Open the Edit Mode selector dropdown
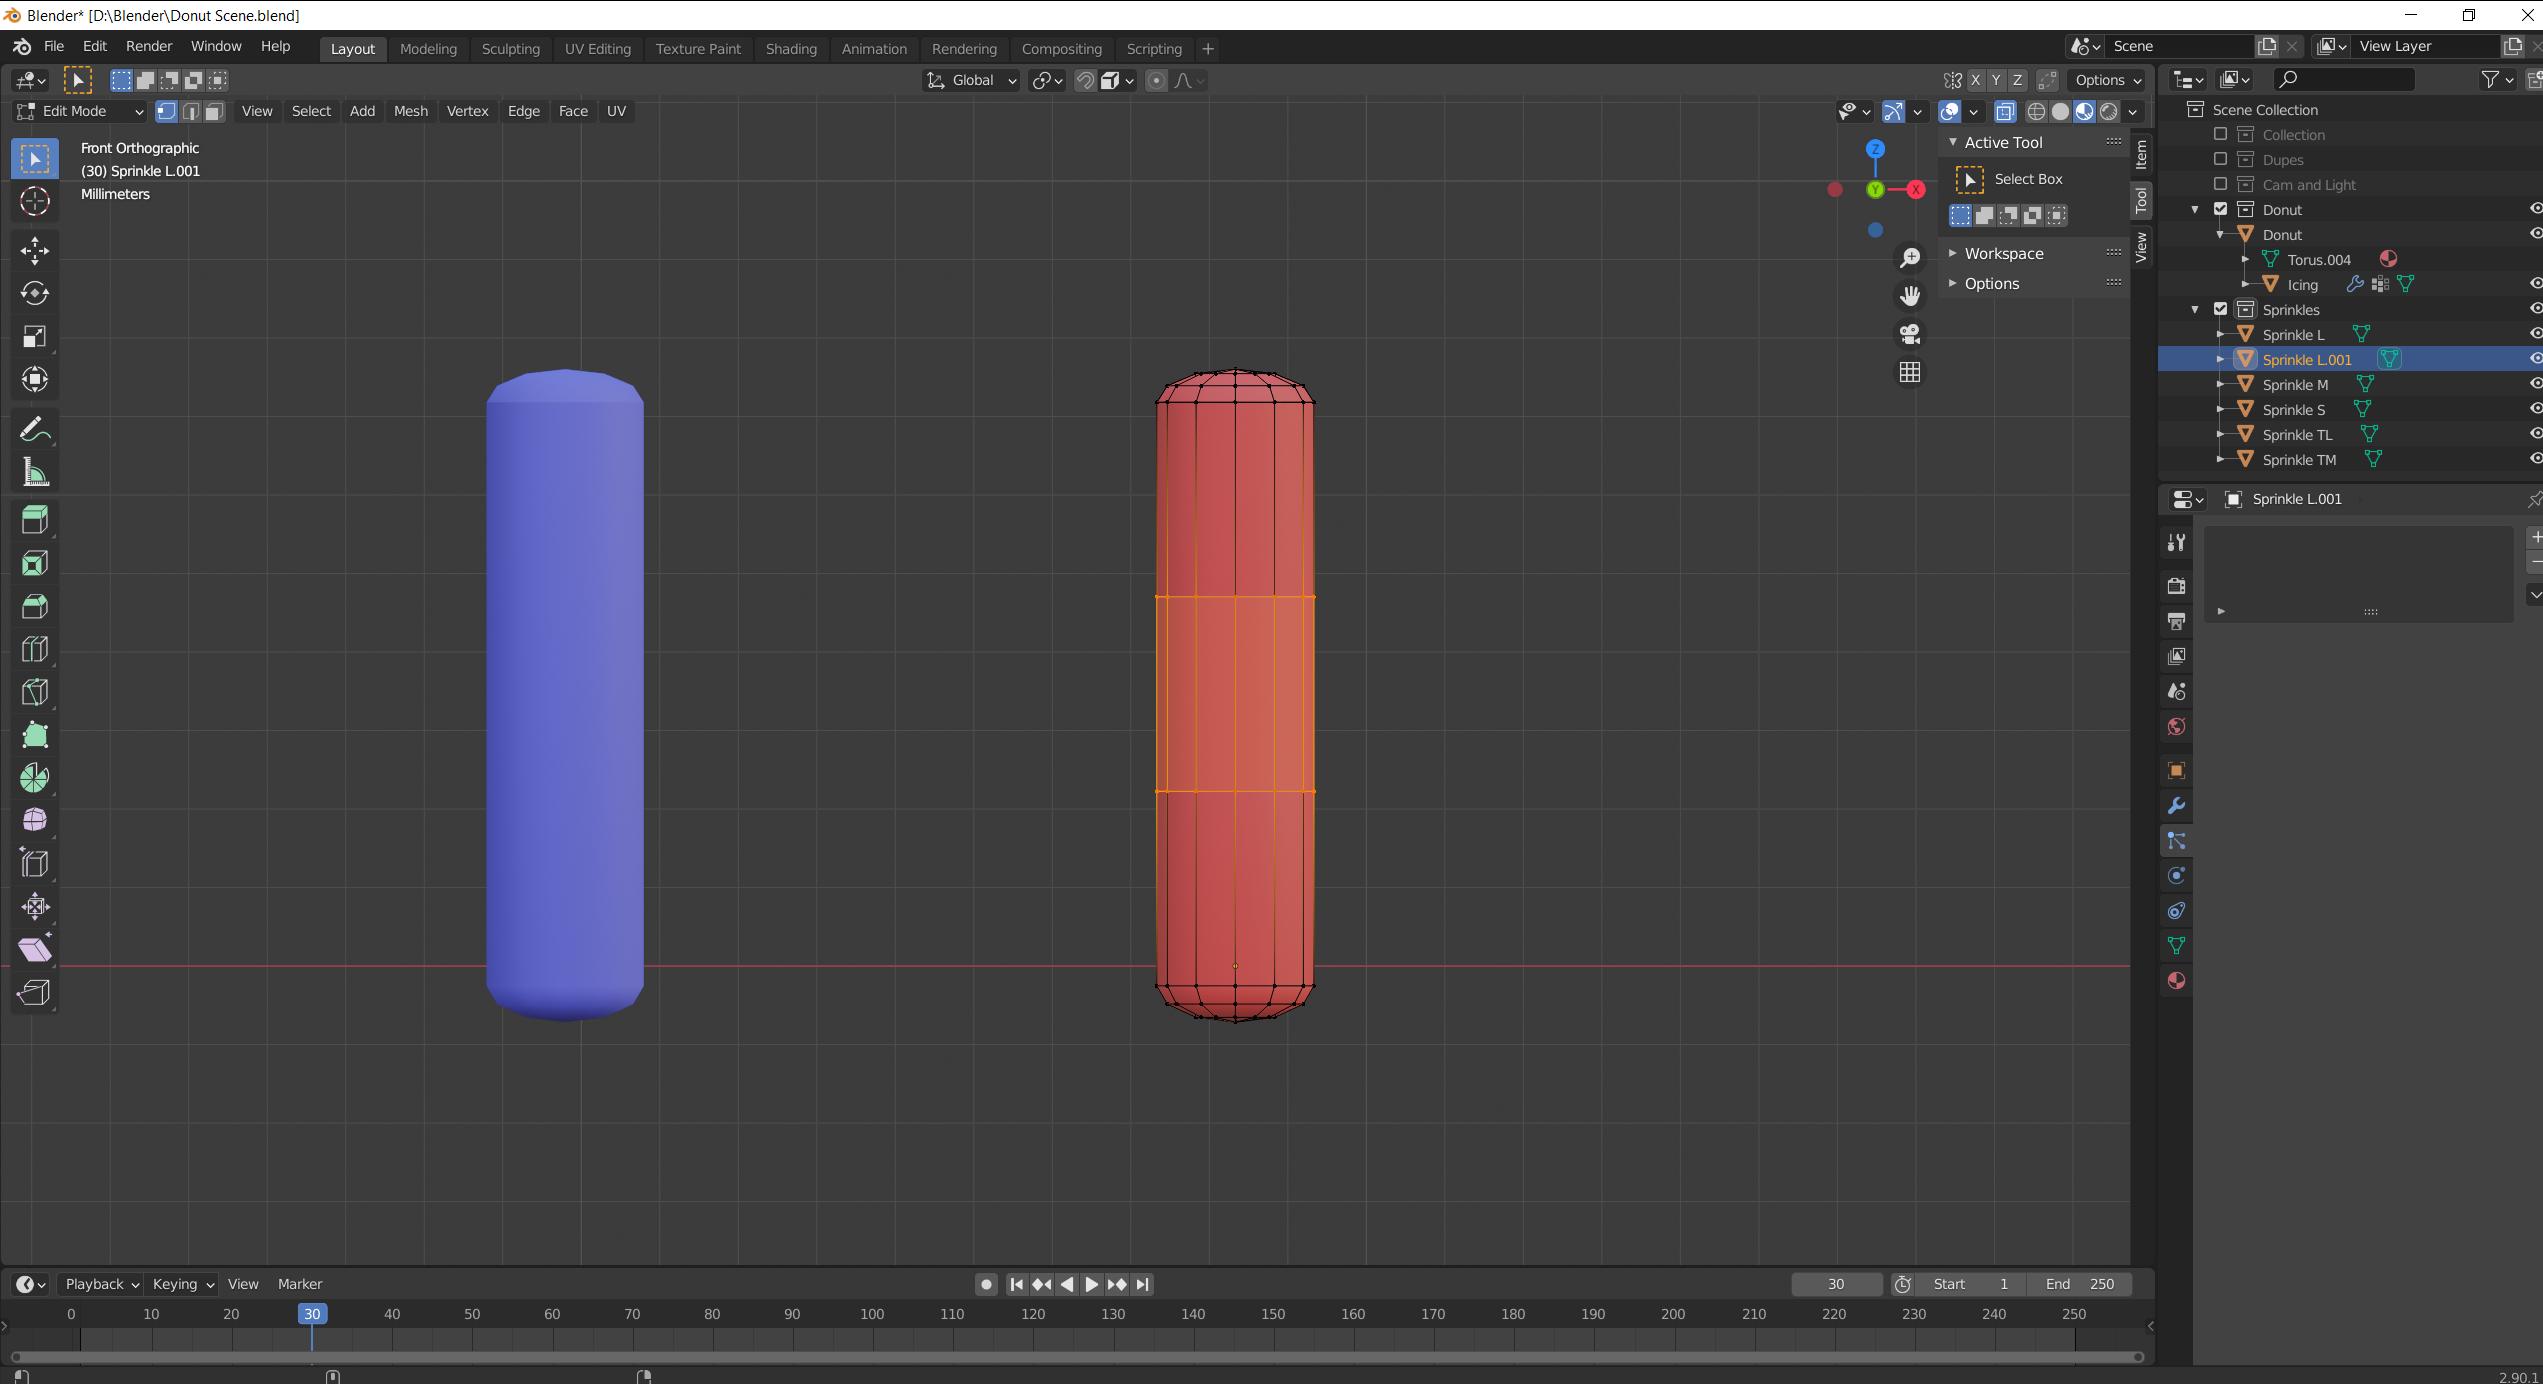The width and height of the screenshot is (2543, 1384). pos(80,111)
